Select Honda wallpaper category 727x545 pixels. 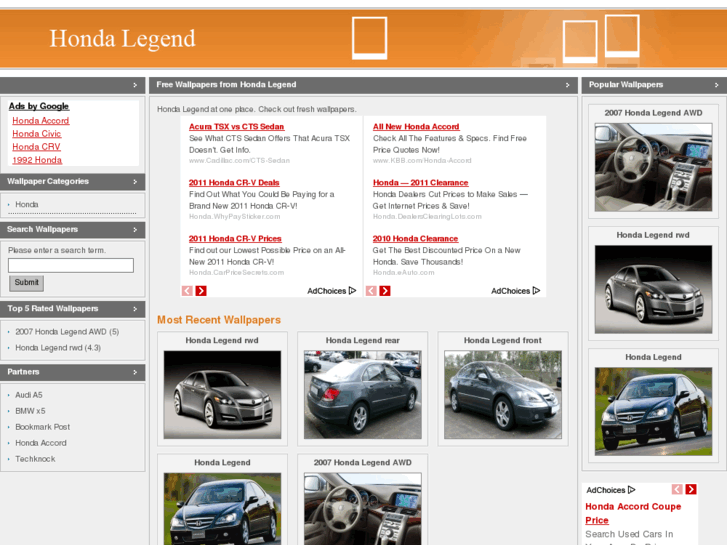pyautogui.click(x=27, y=204)
